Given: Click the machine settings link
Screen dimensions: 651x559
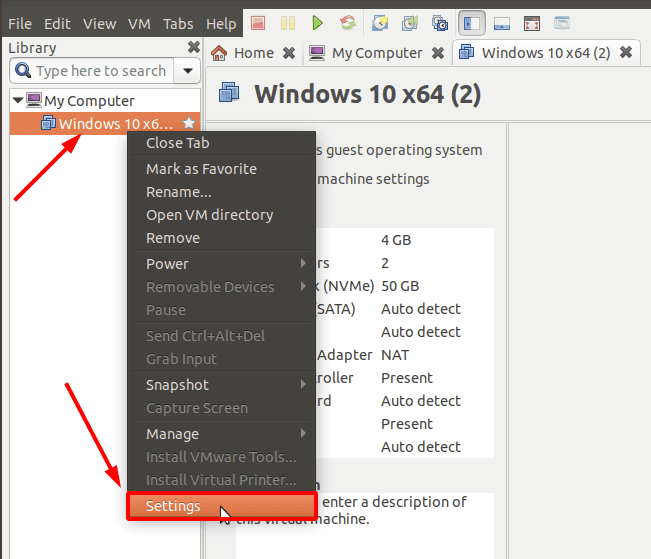Looking at the screenshot, I should [x=373, y=179].
